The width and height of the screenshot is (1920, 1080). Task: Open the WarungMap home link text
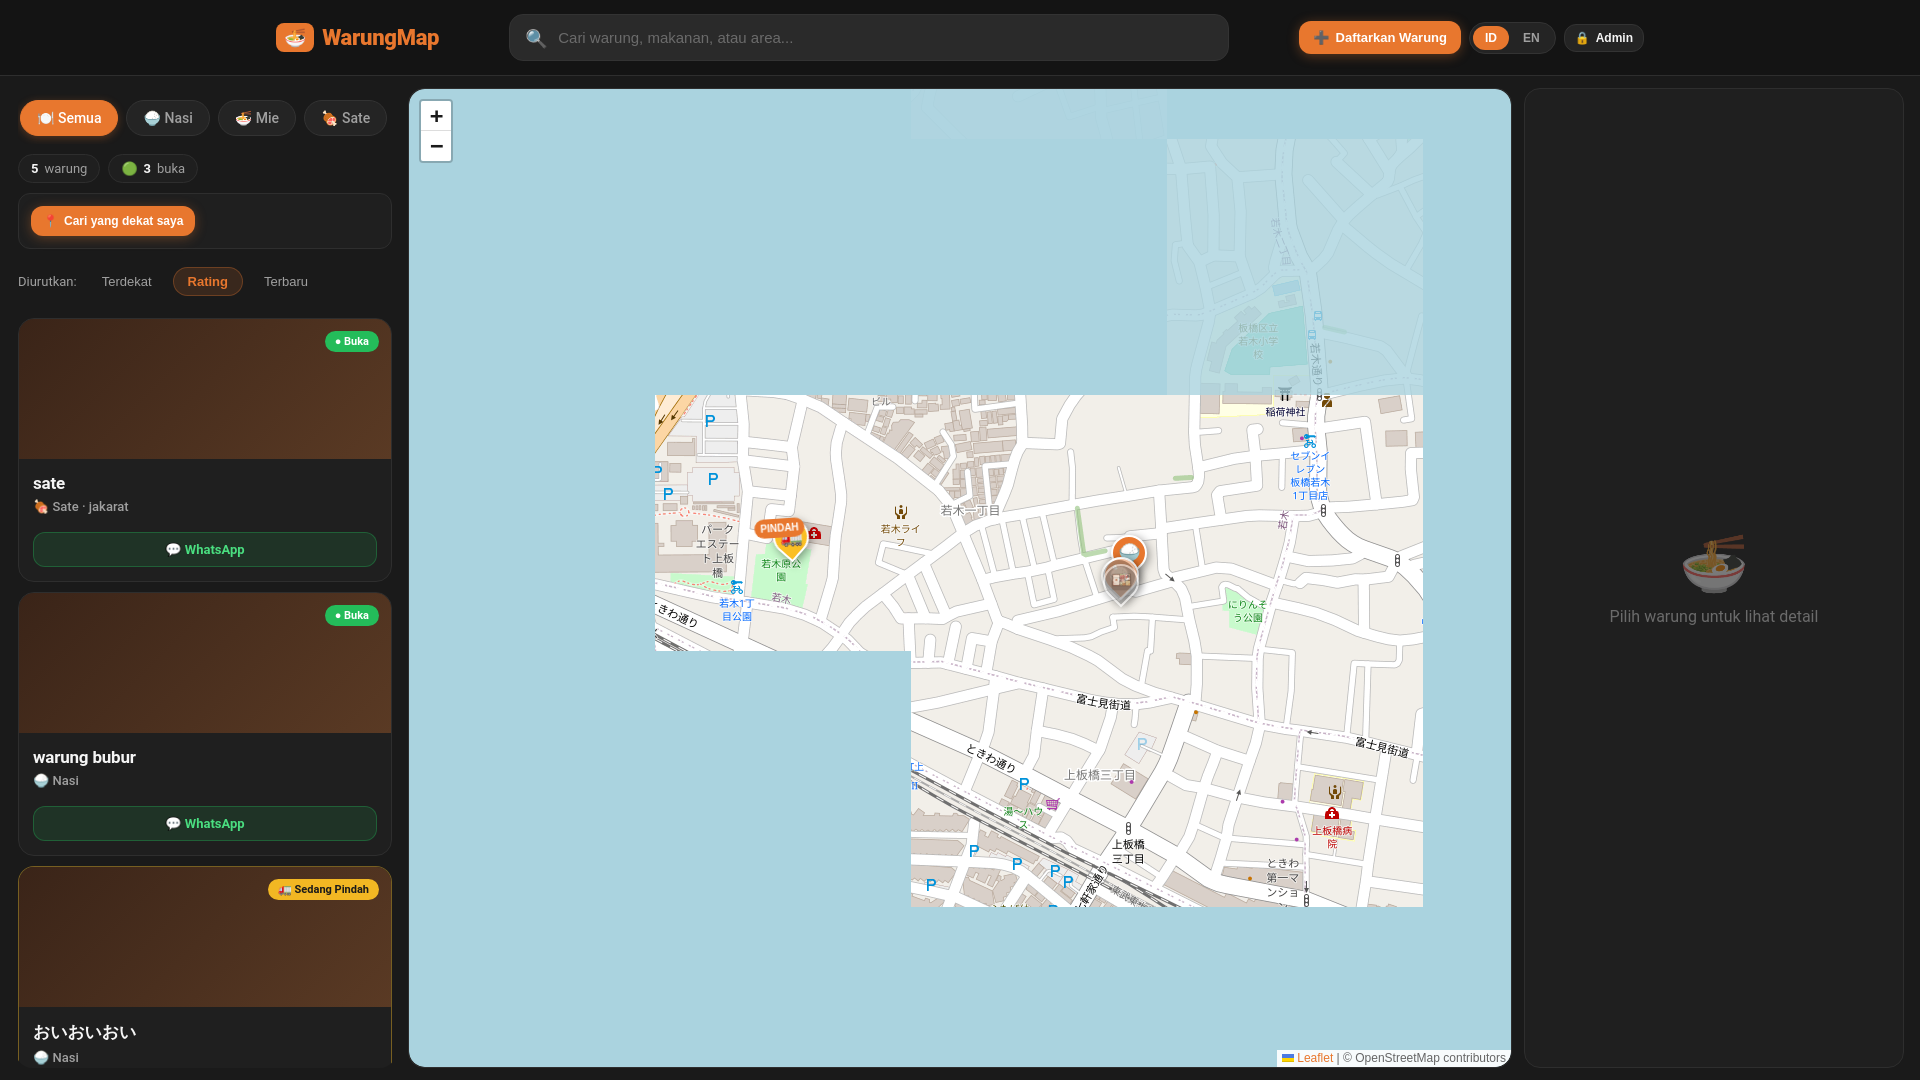380,38
